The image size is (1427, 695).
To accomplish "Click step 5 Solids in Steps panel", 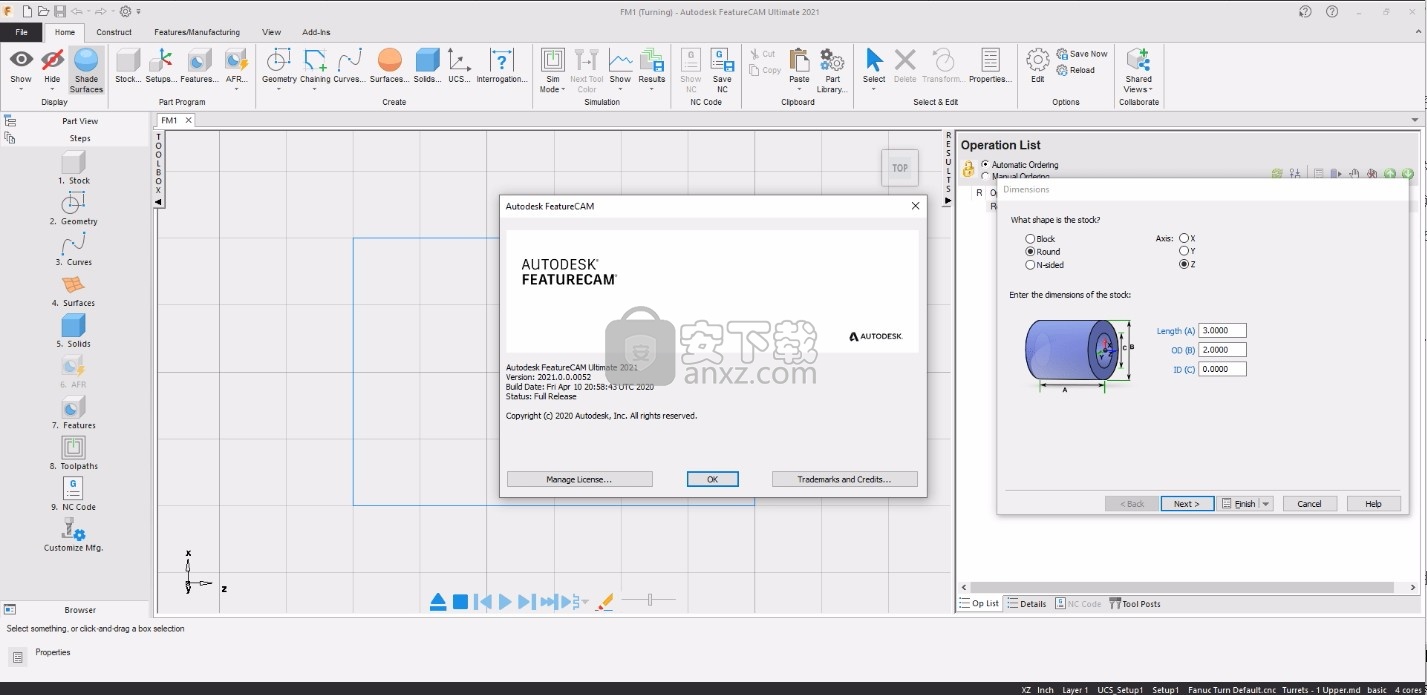I will pos(74,330).
